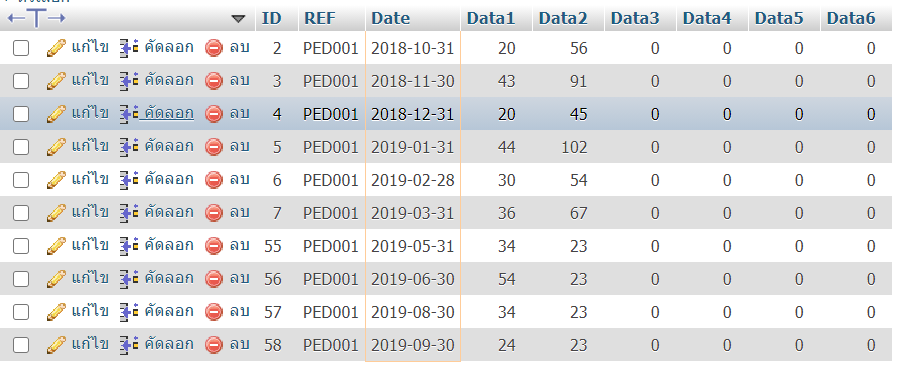The image size is (906, 376).
Task: Sort by the Data1 column header
Action: [491, 18]
